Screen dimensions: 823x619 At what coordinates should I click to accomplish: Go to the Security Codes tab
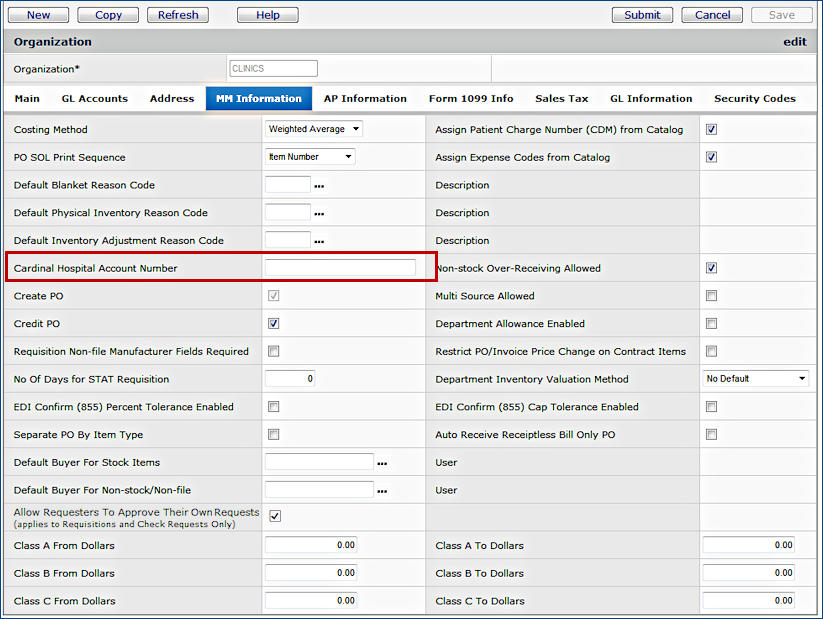coord(754,99)
